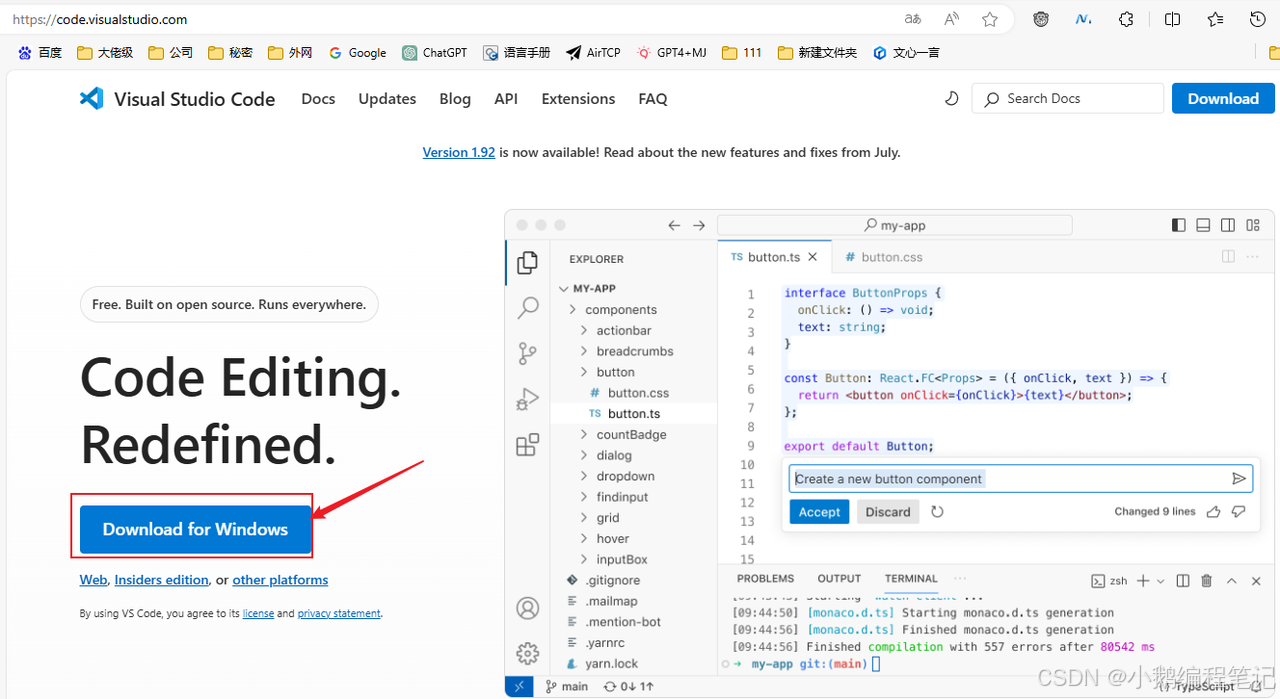Switch to the PROBLEMS panel tab
The width and height of the screenshot is (1280, 699).
click(765, 579)
